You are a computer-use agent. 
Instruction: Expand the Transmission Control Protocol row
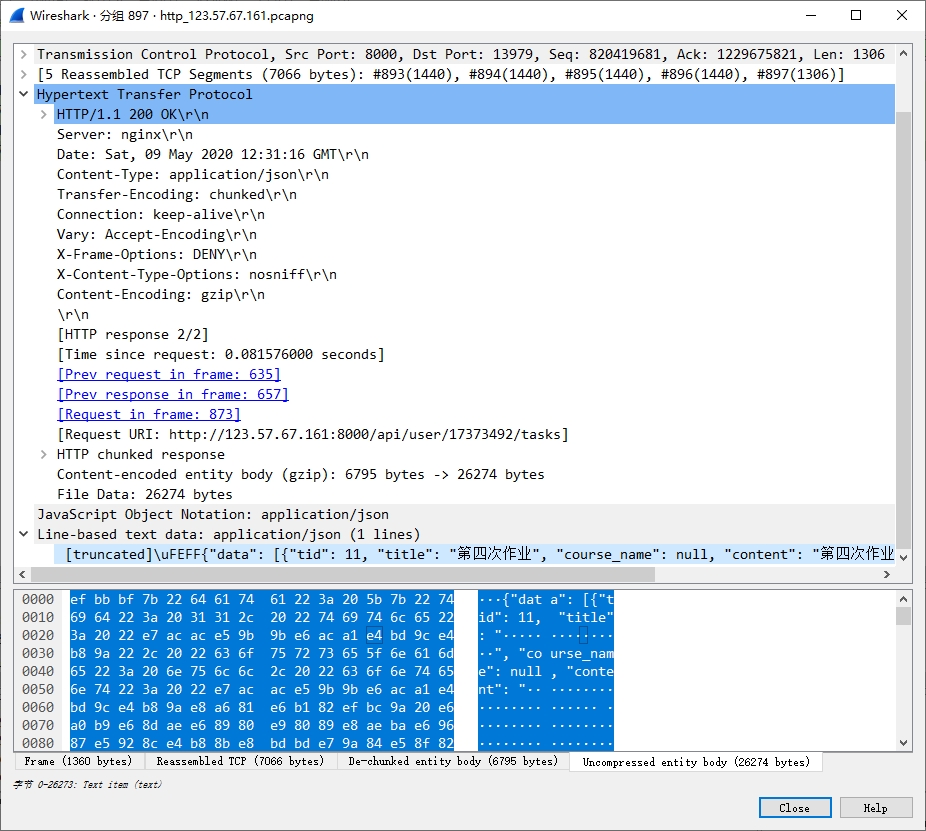point(24,54)
